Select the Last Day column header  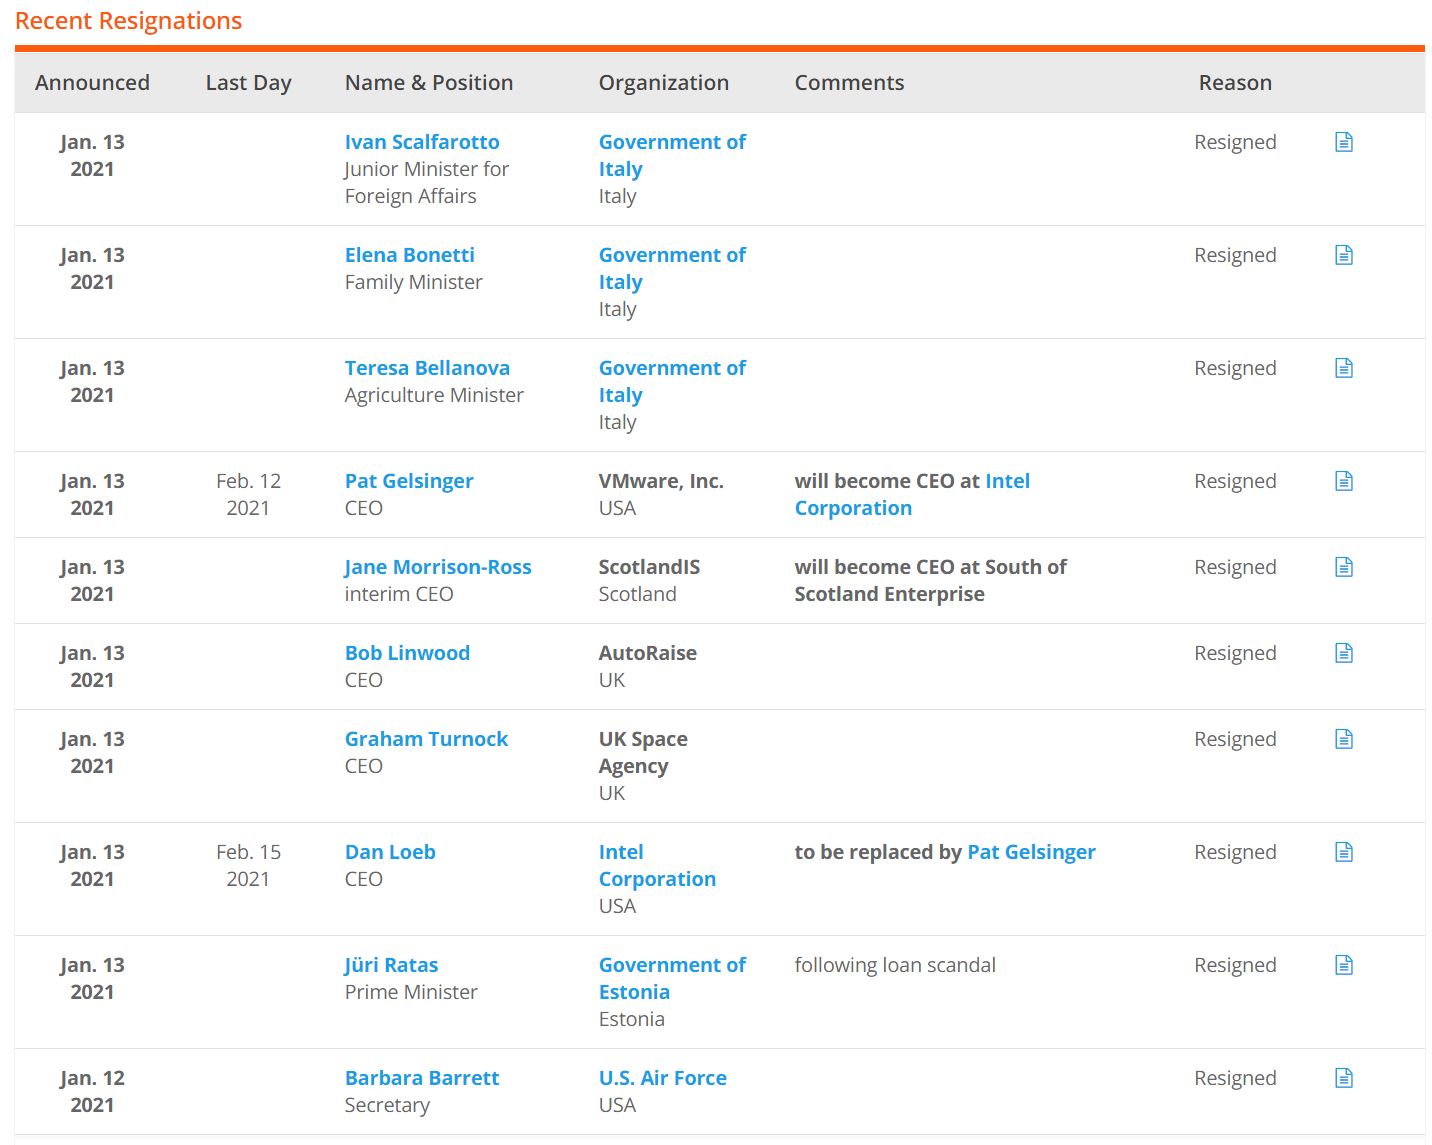click(x=248, y=83)
